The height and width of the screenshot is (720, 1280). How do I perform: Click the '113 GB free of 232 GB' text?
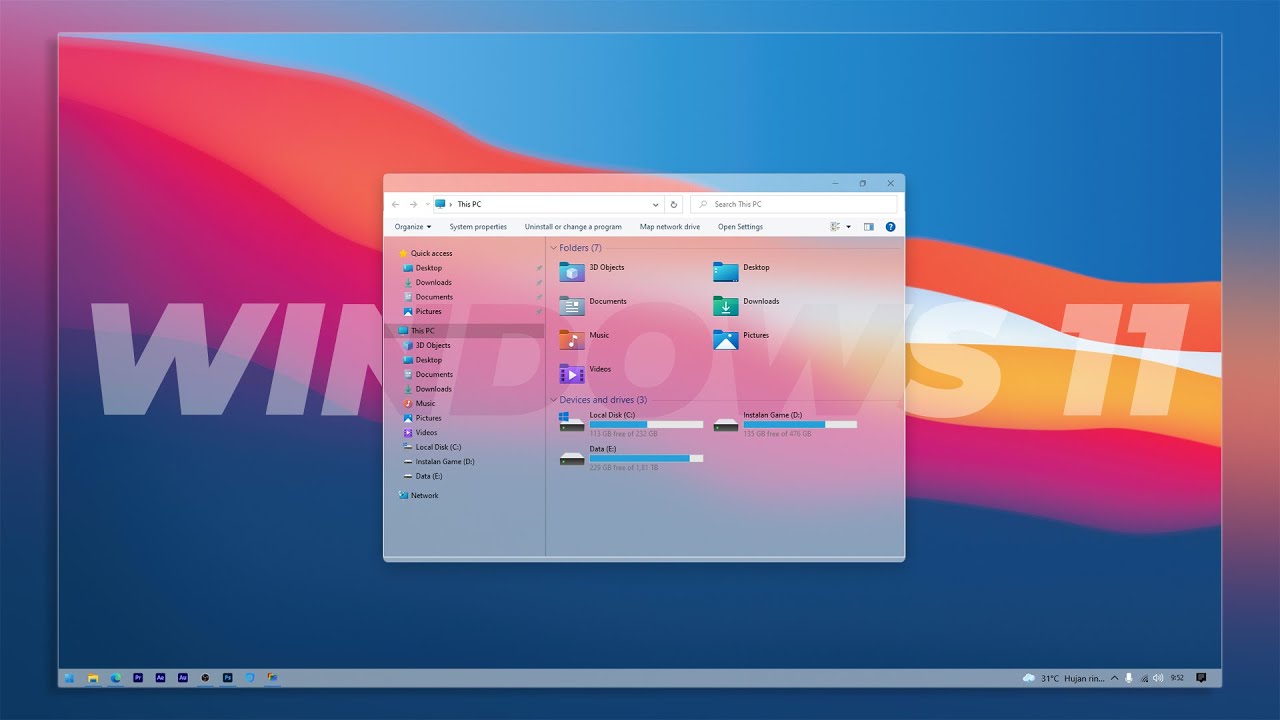pos(623,434)
